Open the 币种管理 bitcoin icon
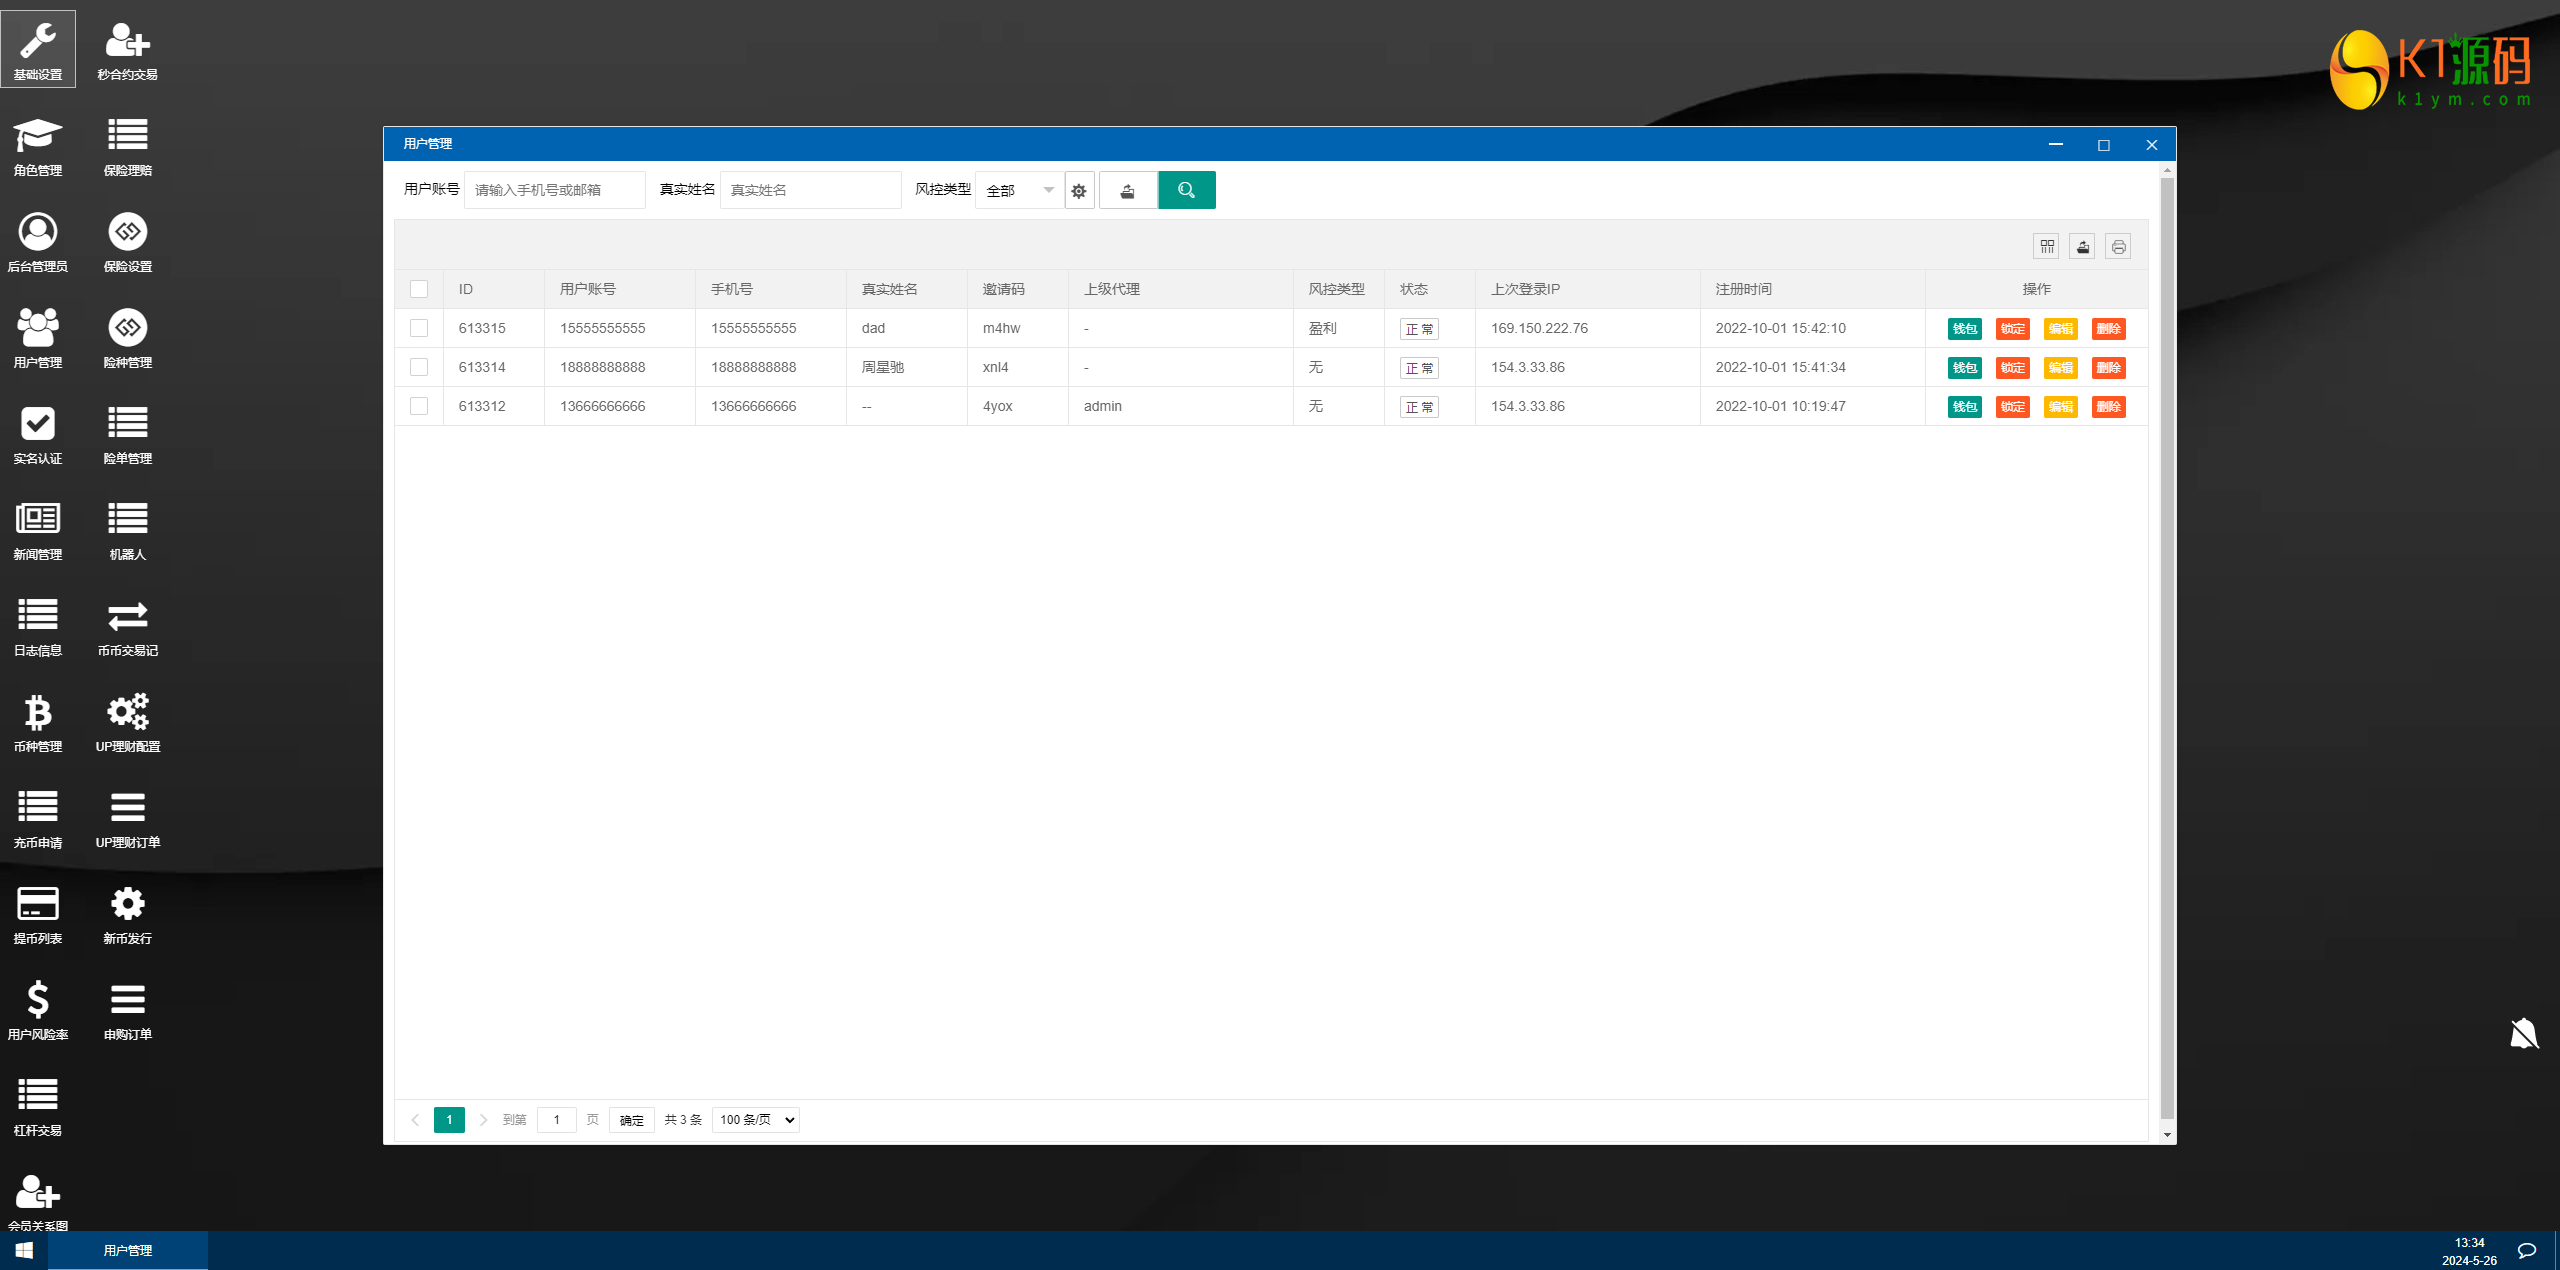This screenshot has width=2560, height=1270. pyautogui.click(x=38, y=713)
